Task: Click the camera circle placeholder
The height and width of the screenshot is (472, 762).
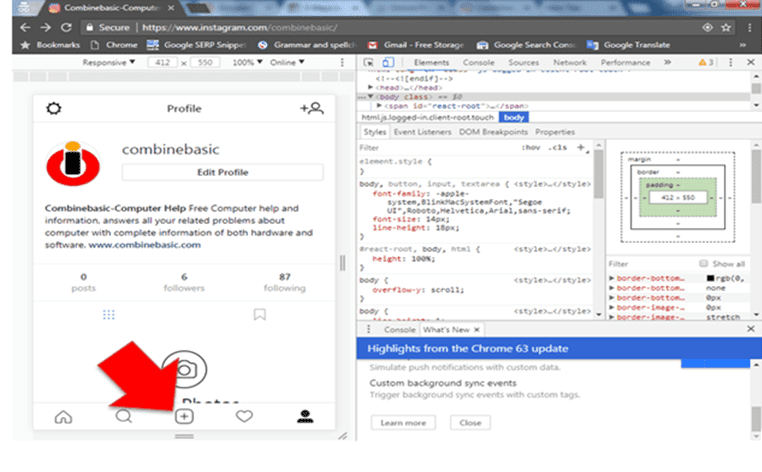Action: (x=184, y=369)
